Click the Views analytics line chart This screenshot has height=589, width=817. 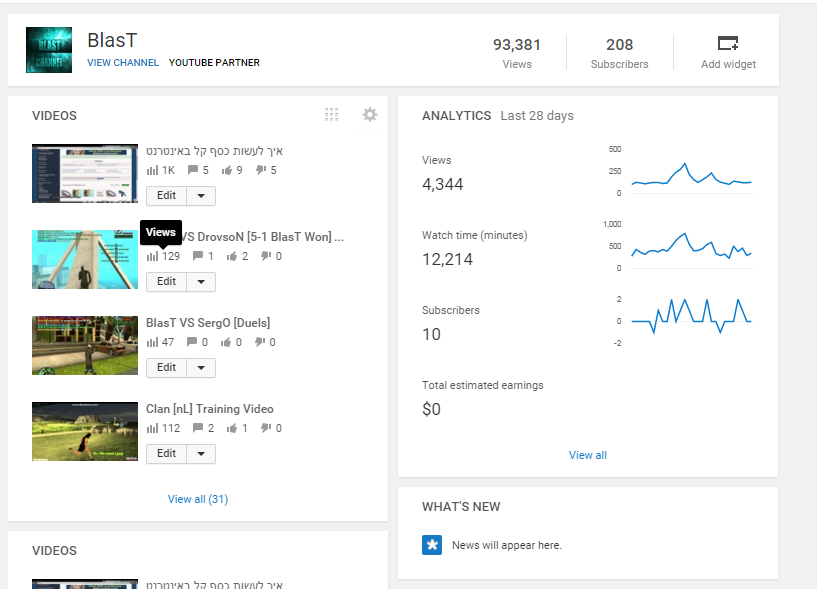point(690,173)
